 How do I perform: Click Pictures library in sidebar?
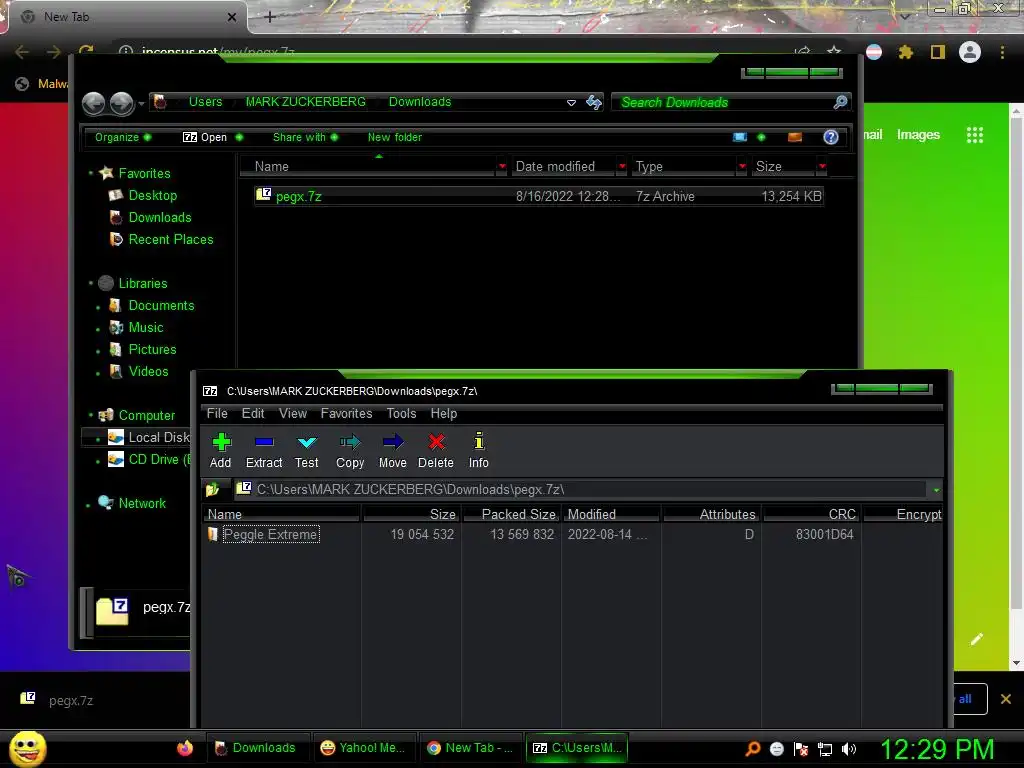coord(152,349)
